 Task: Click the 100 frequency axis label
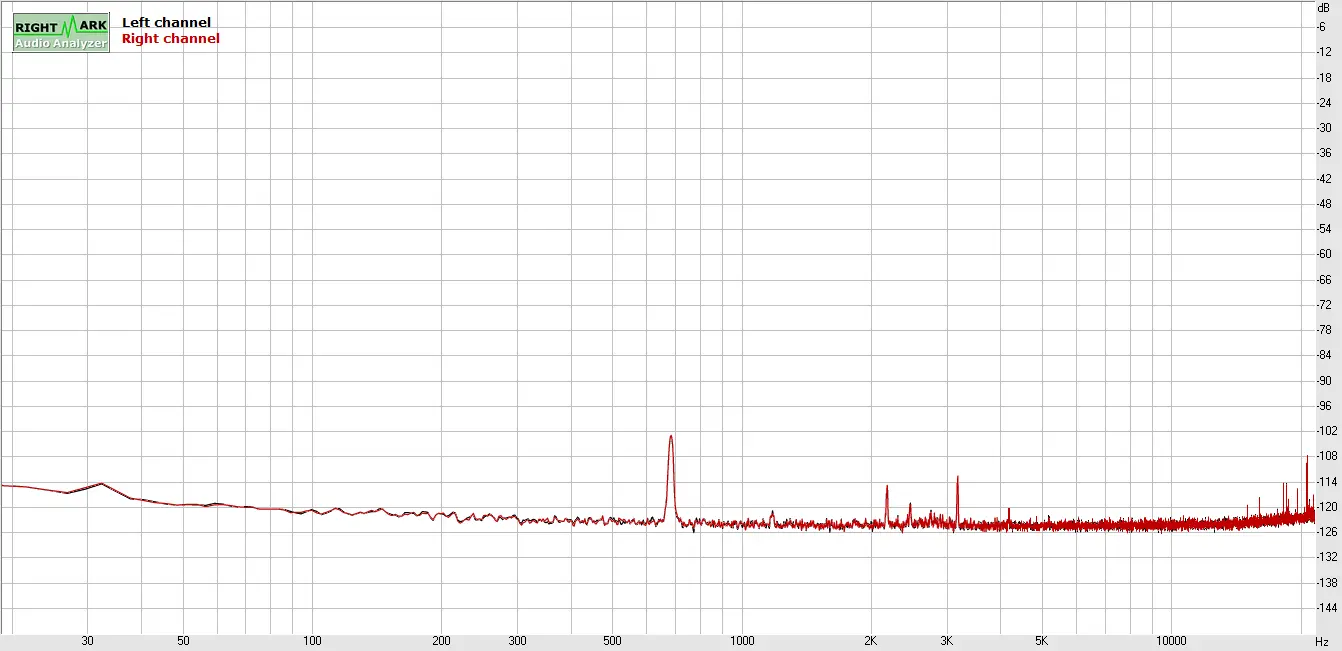coord(312,641)
